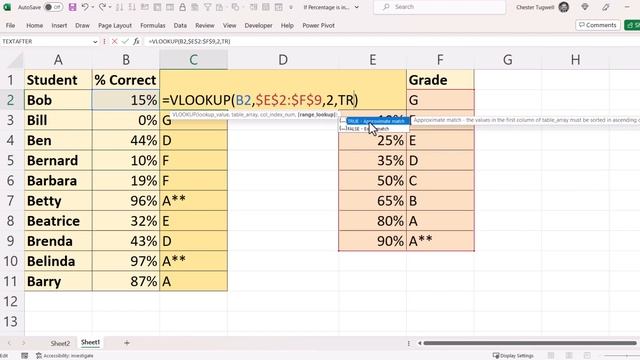Open the Data ribbon tab
Viewport: 640px width, 360px height.
[180, 25]
